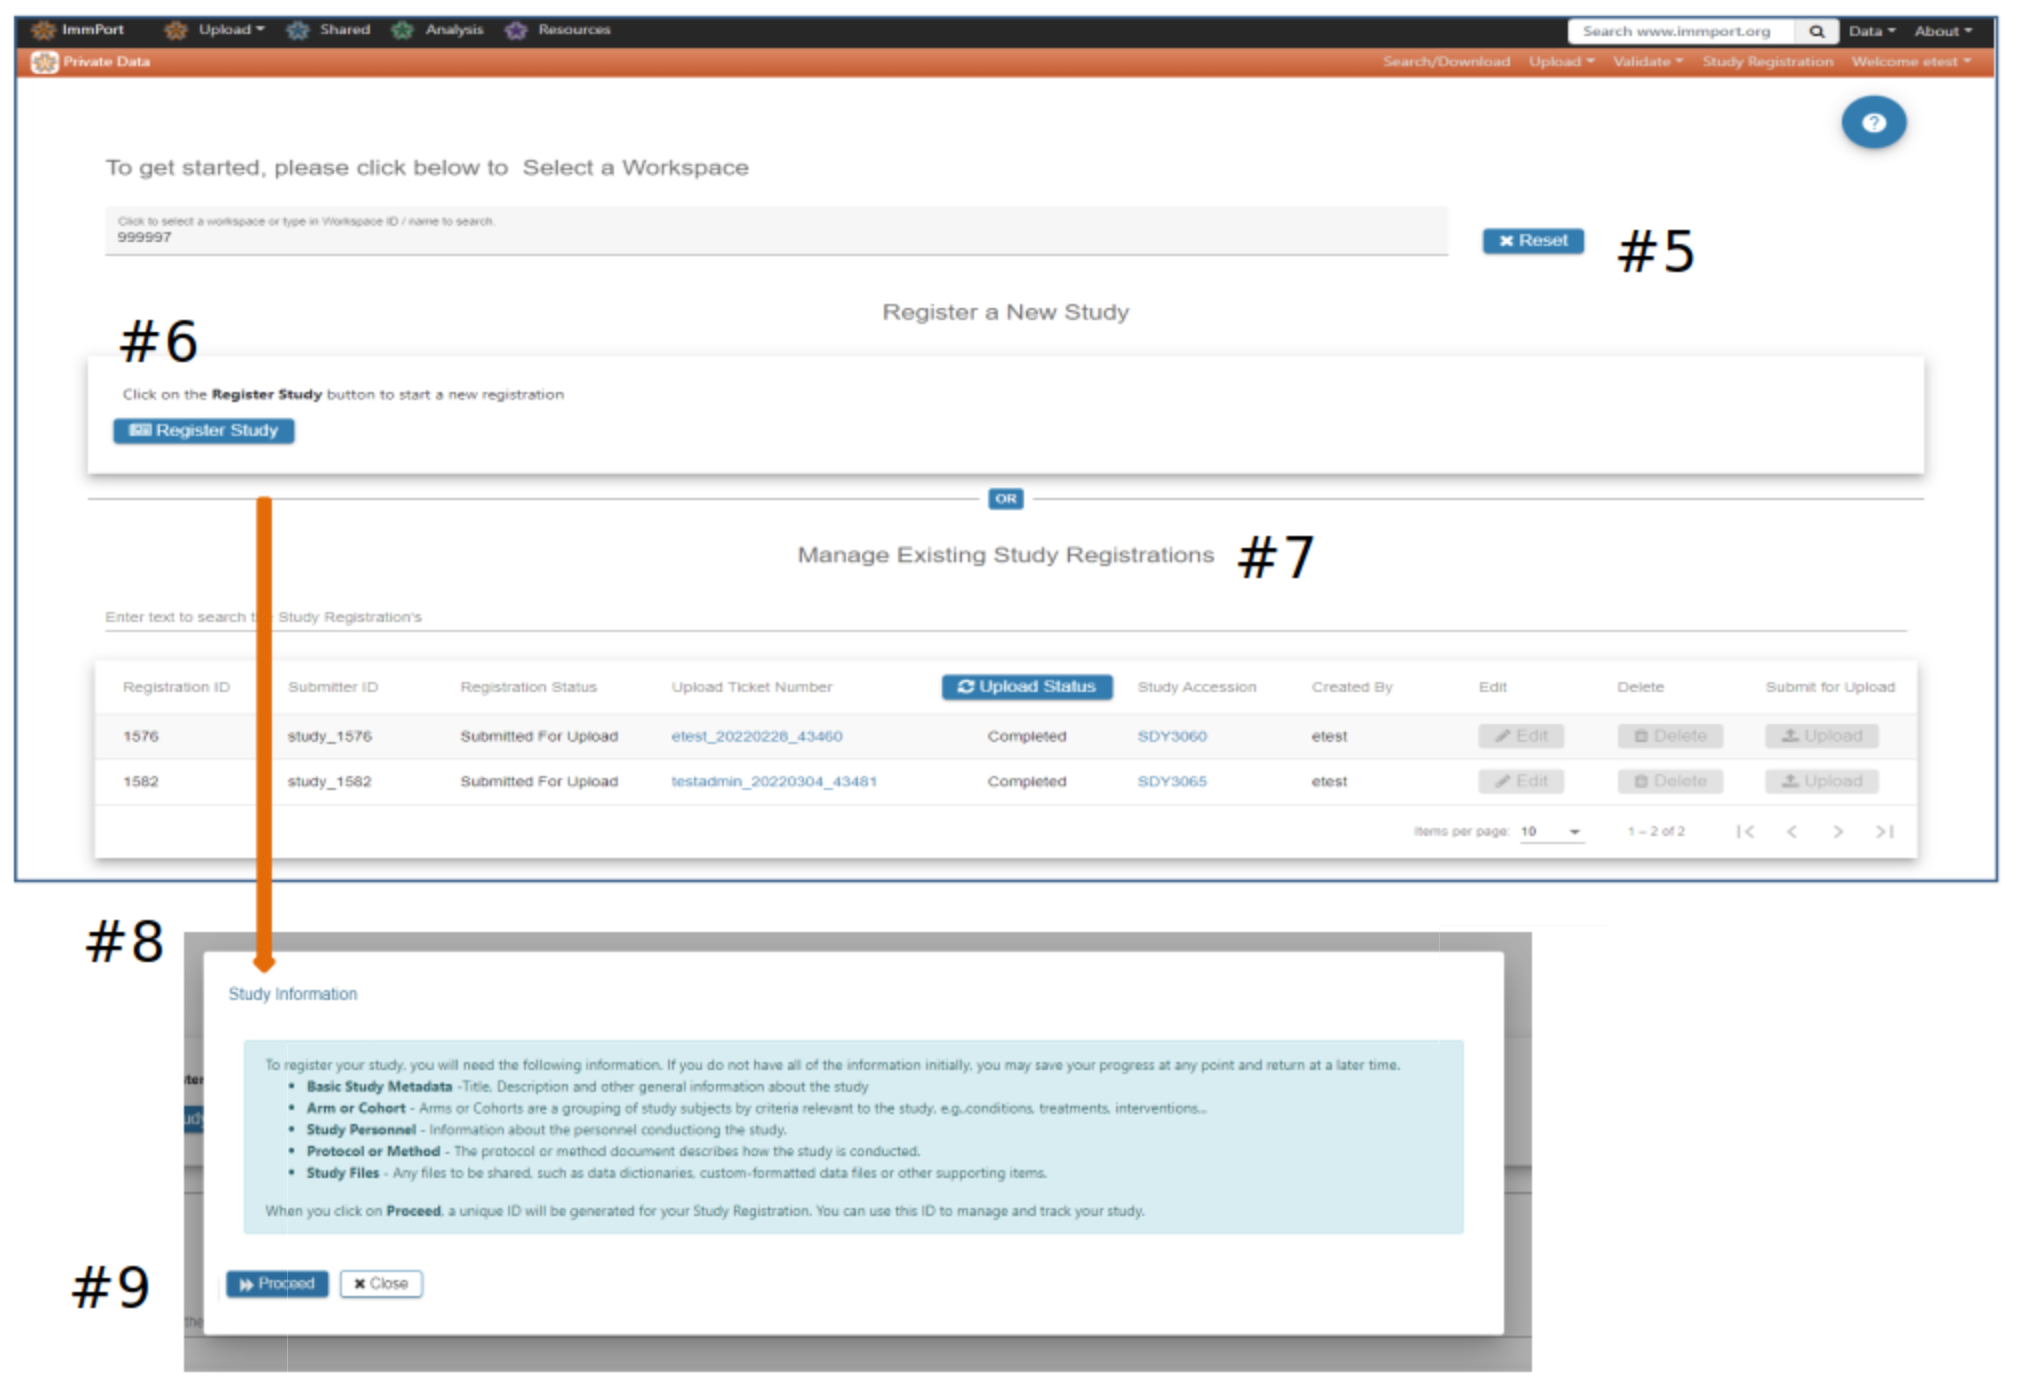
Task: Click the Private Data icon
Action: [x=44, y=62]
